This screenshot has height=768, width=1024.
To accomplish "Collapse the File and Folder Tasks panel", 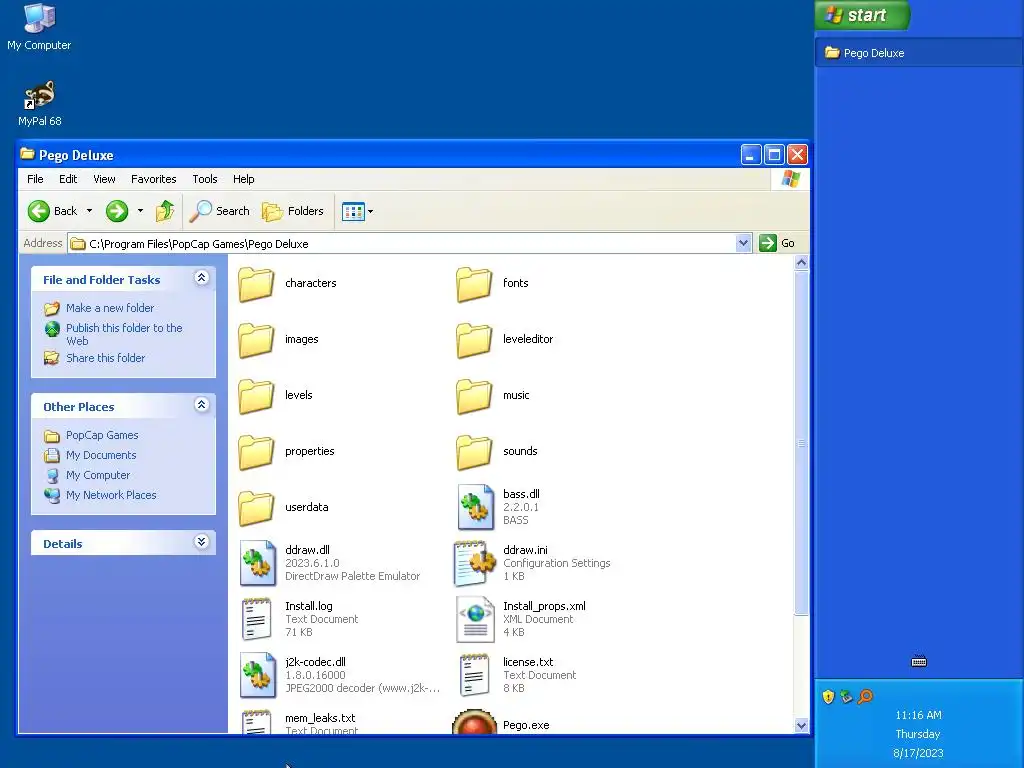I will pyautogui.click(x=201, y=278).
